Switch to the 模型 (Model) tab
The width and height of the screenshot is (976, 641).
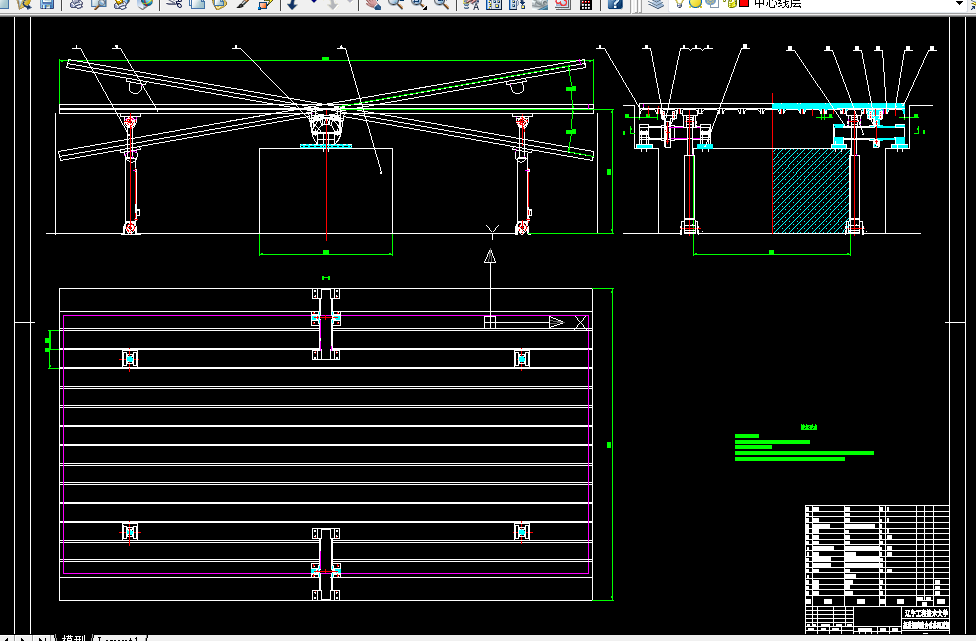[x=74, y=638]
